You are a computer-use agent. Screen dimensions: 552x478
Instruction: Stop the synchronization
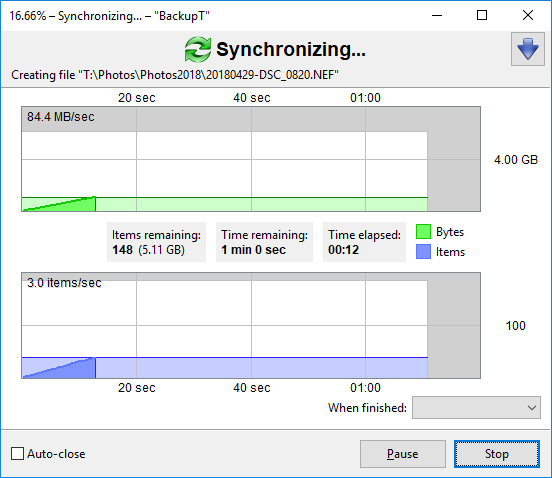(x=497, y=454)
